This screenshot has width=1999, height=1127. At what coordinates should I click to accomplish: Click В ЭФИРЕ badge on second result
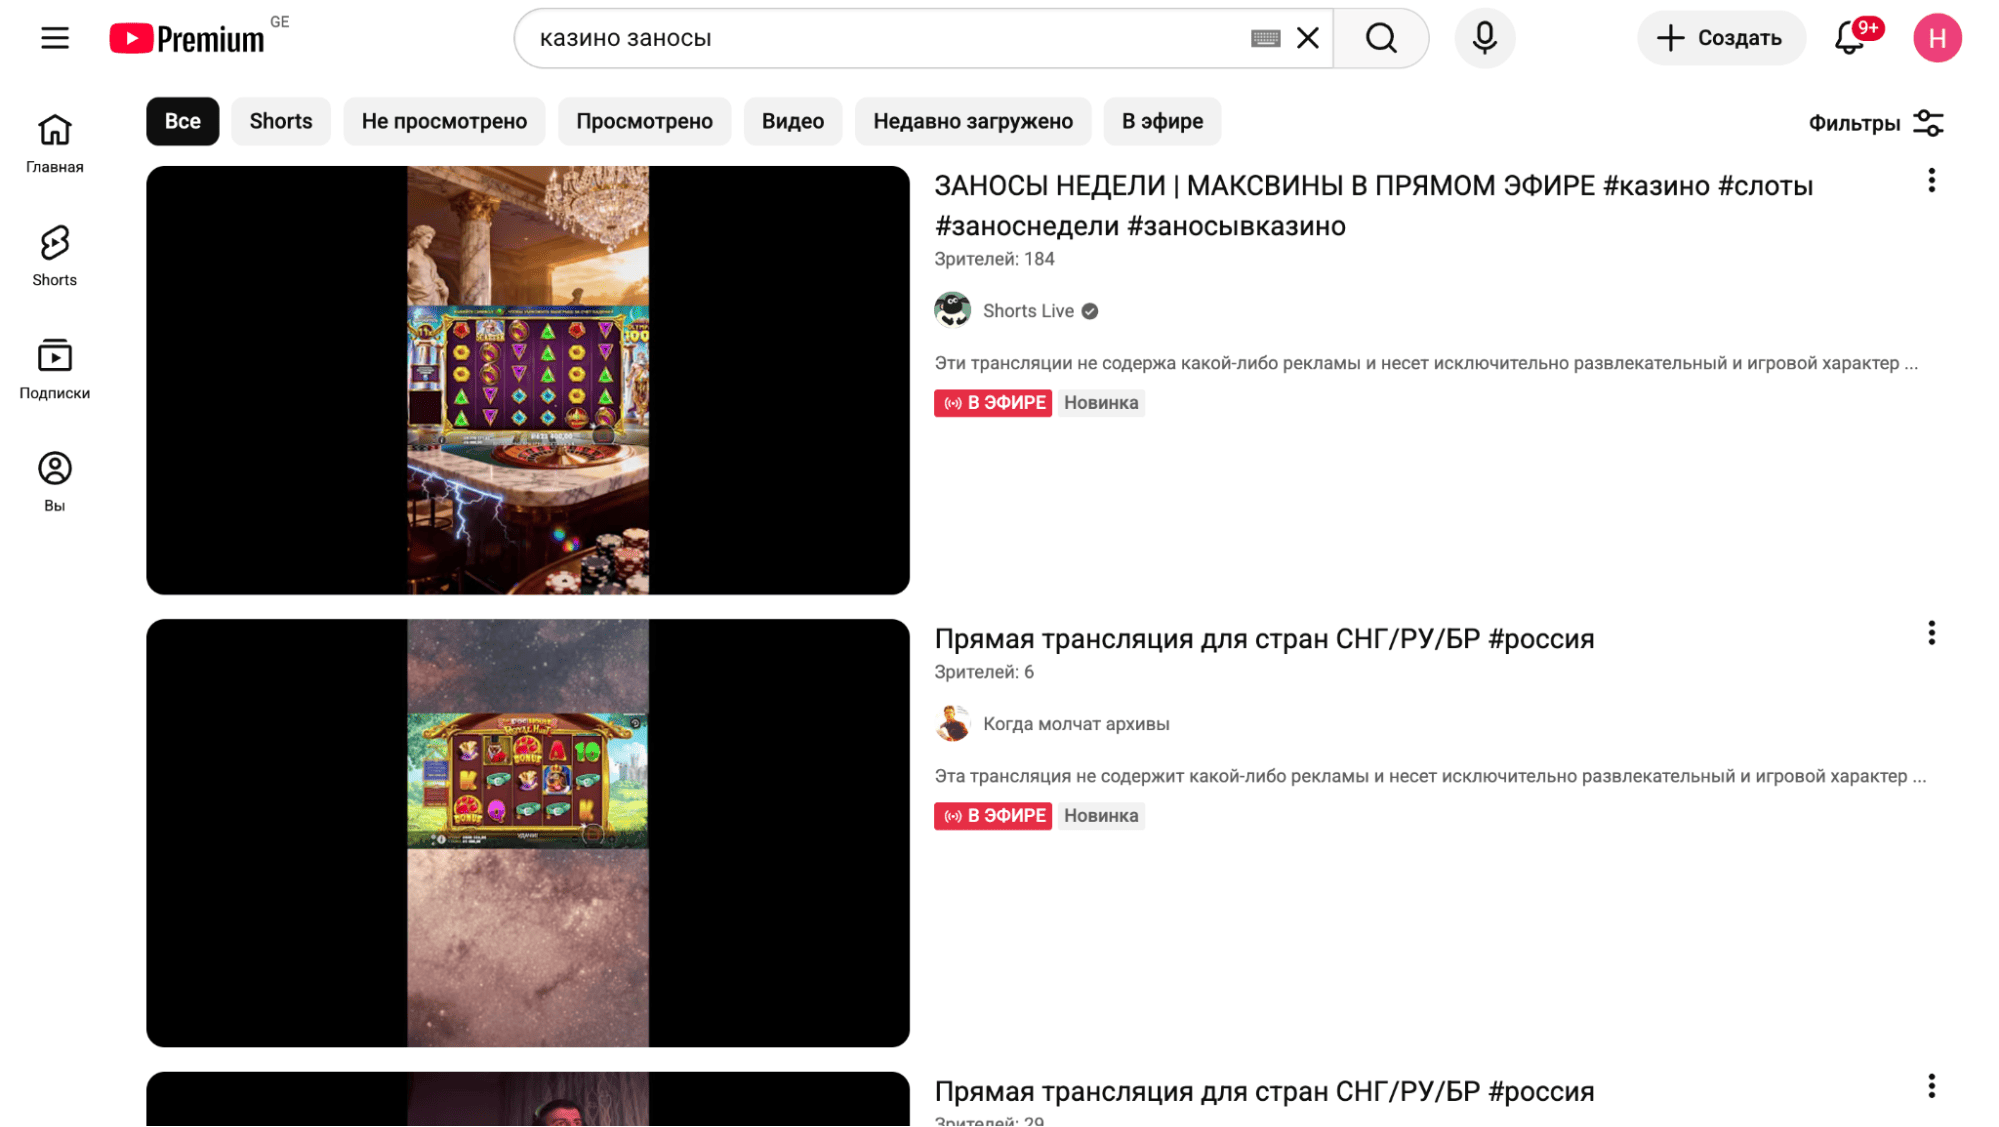pyautogui.click(x=993, y=816)
